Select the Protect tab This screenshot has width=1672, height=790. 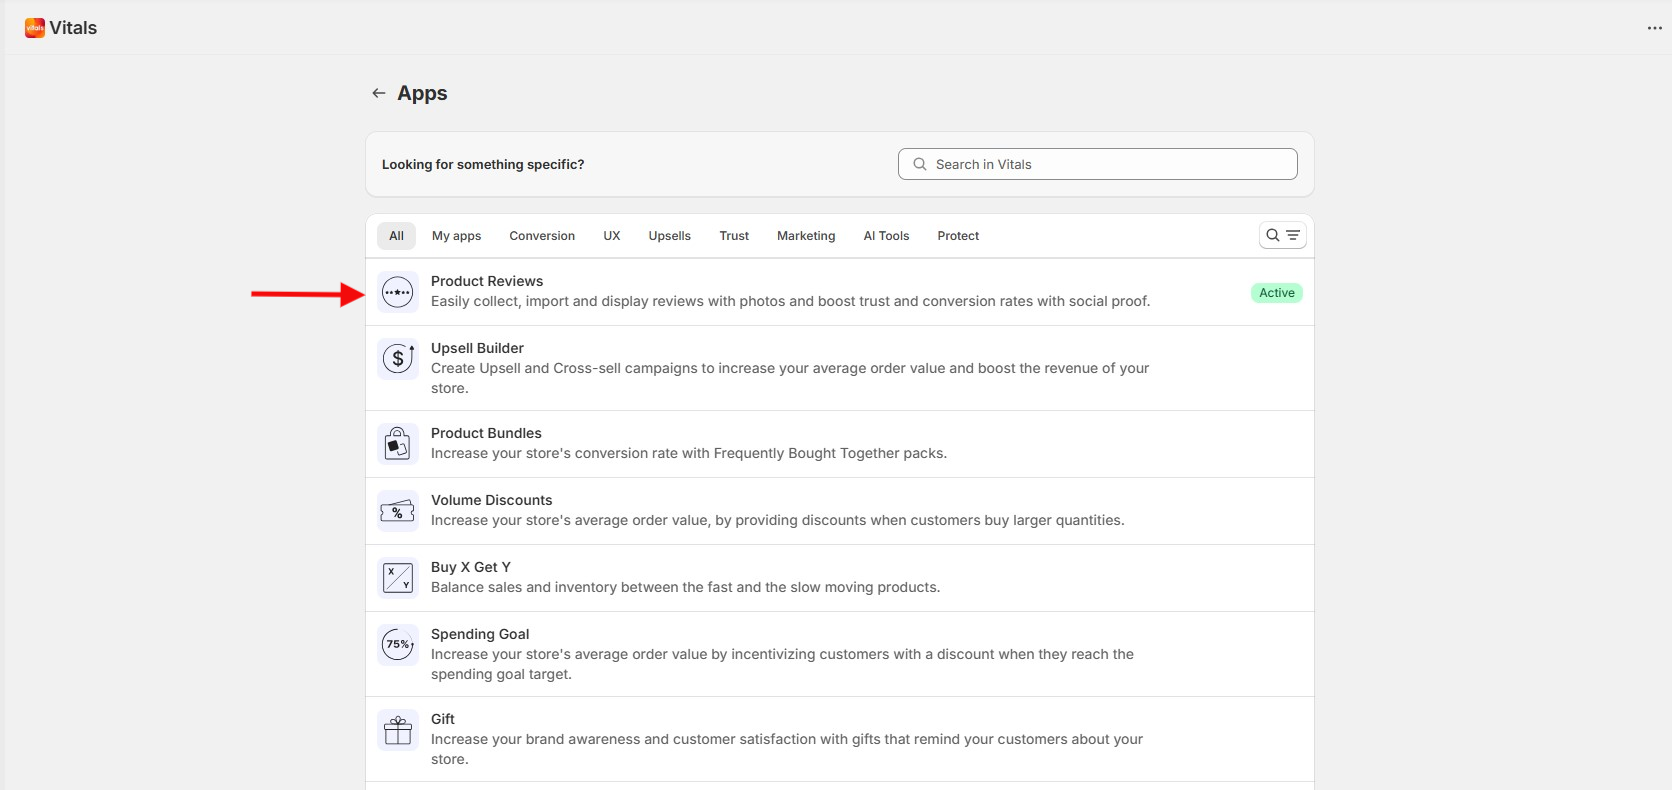click(x=957, y=236)
